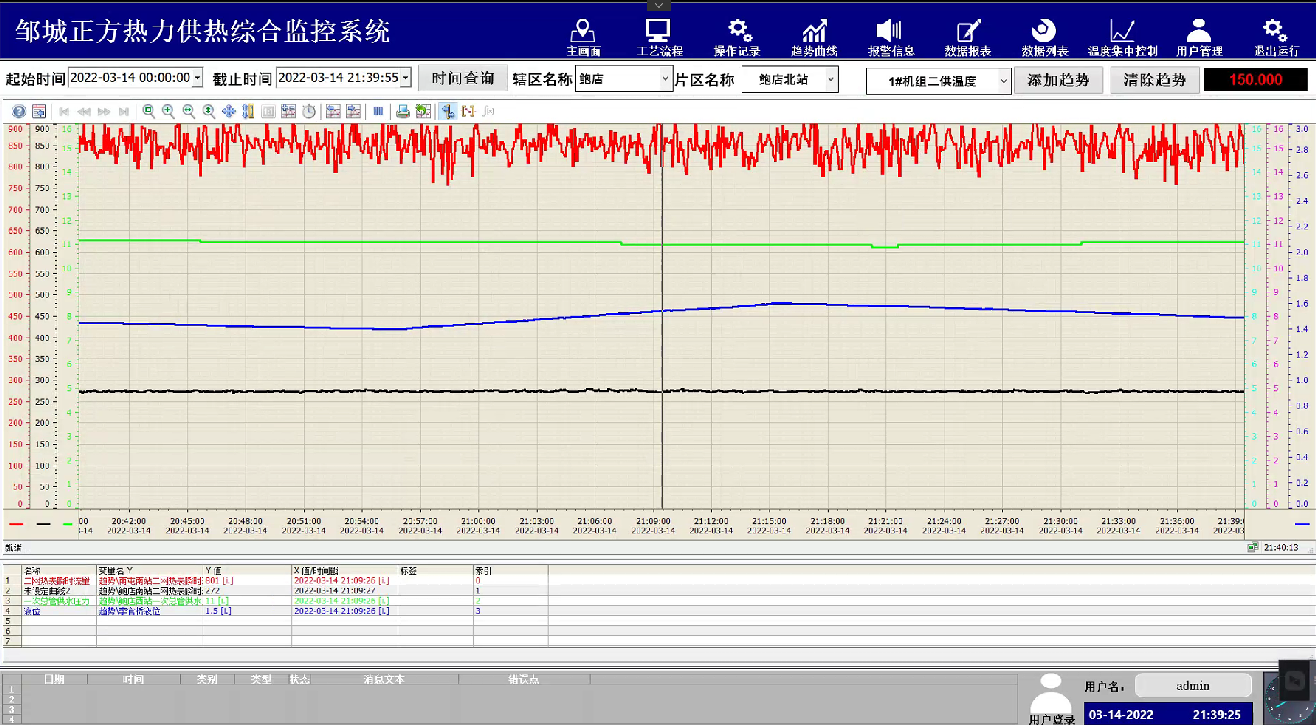The height and width of the screenshot is (725, 1316).
Task: Expand the 辖区名称 鲍店 dropdown
Action: (x=666, y=79)
